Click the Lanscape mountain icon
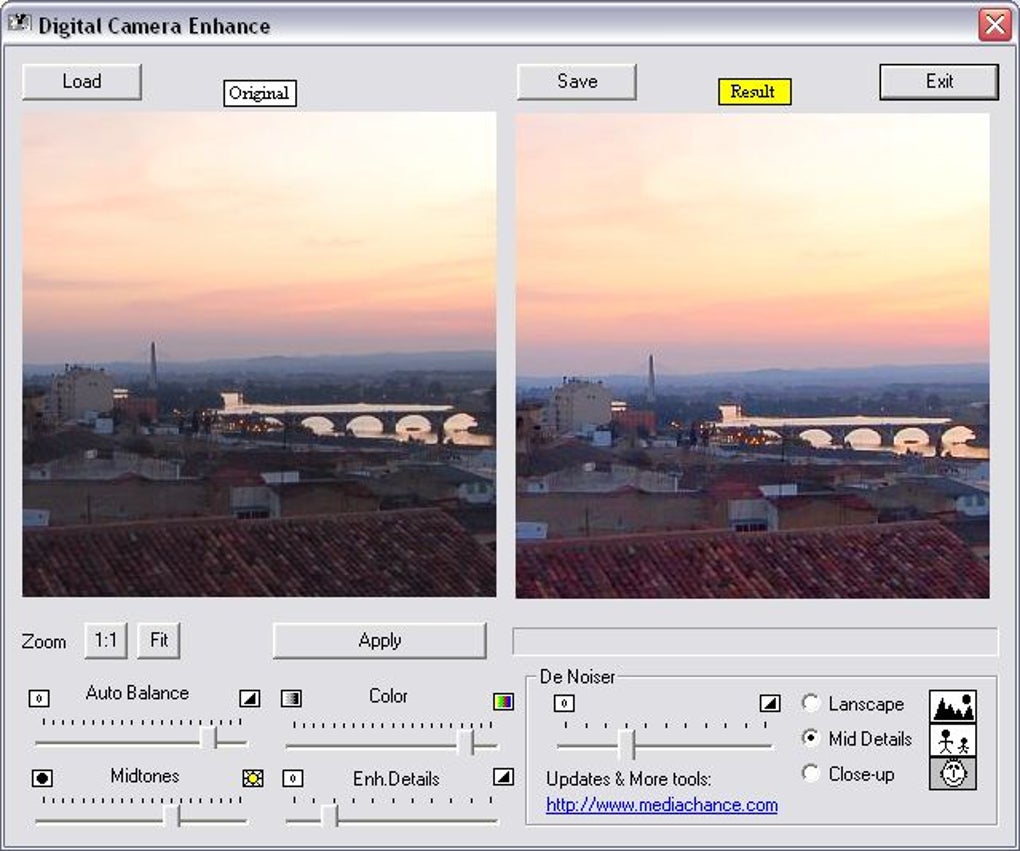 click(x=952, y=706)
